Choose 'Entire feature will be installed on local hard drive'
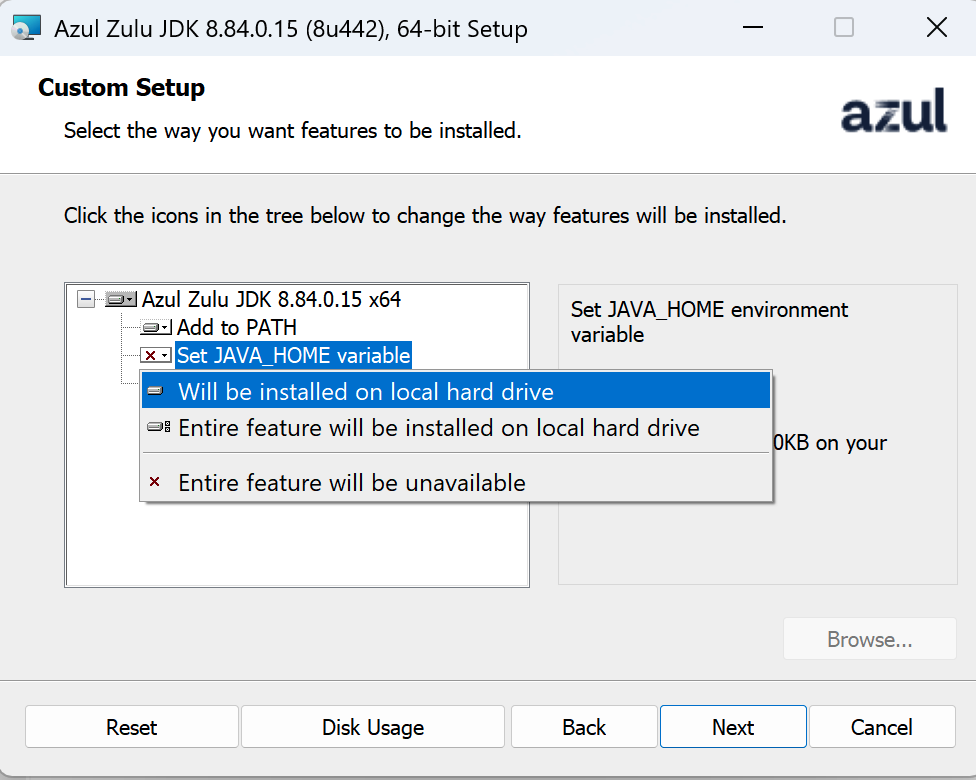 (438, 428)
